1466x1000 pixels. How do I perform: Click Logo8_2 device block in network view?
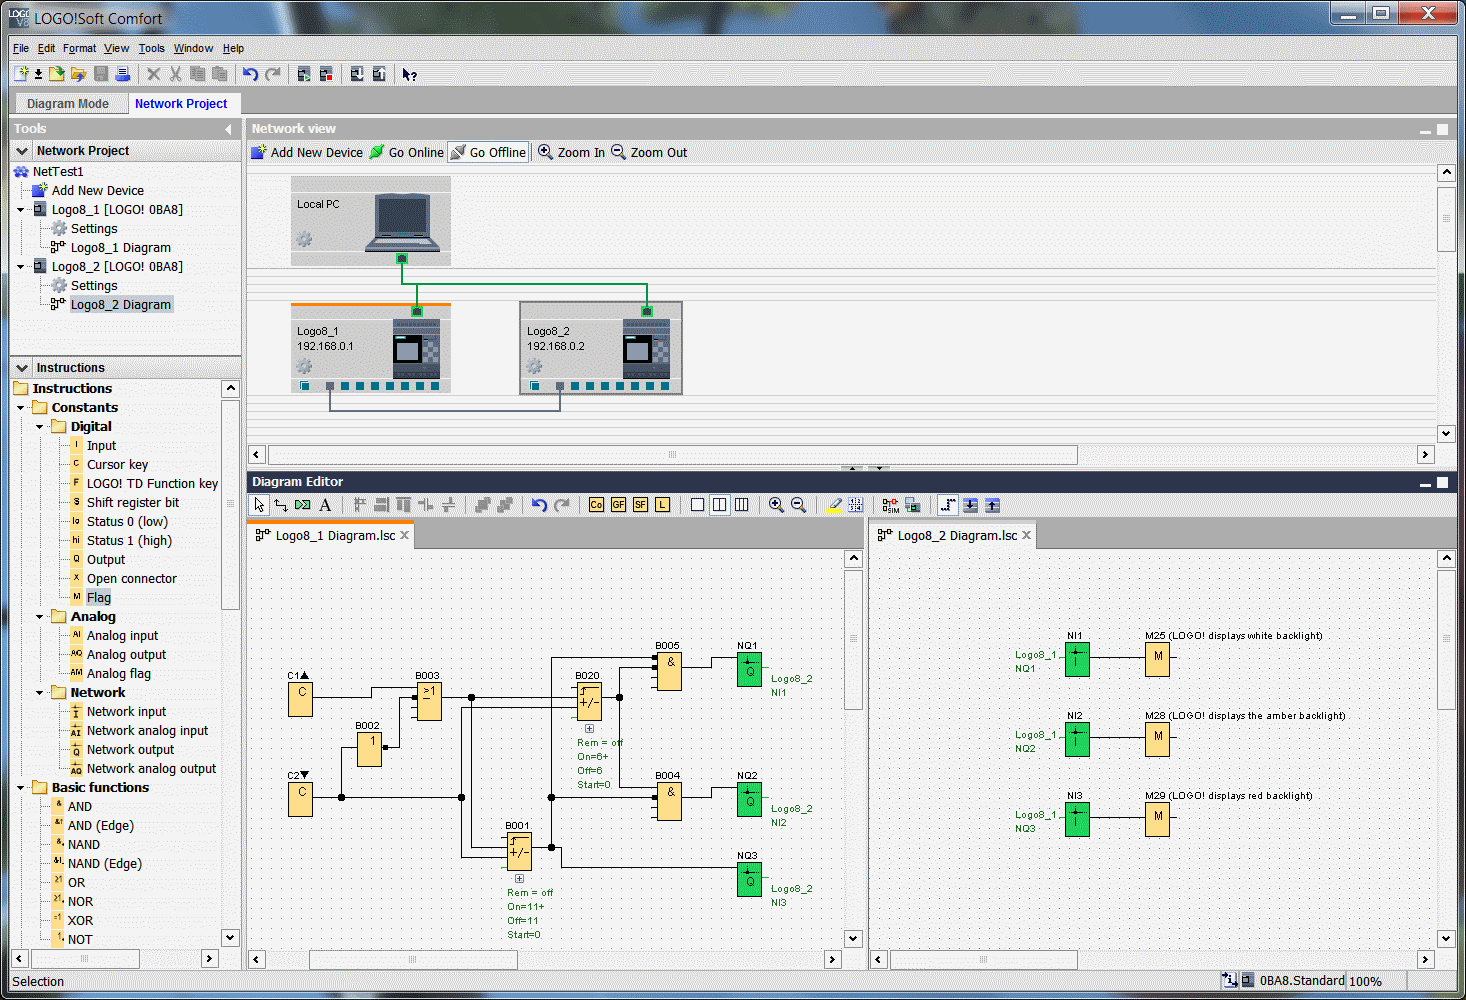point(601,348)
